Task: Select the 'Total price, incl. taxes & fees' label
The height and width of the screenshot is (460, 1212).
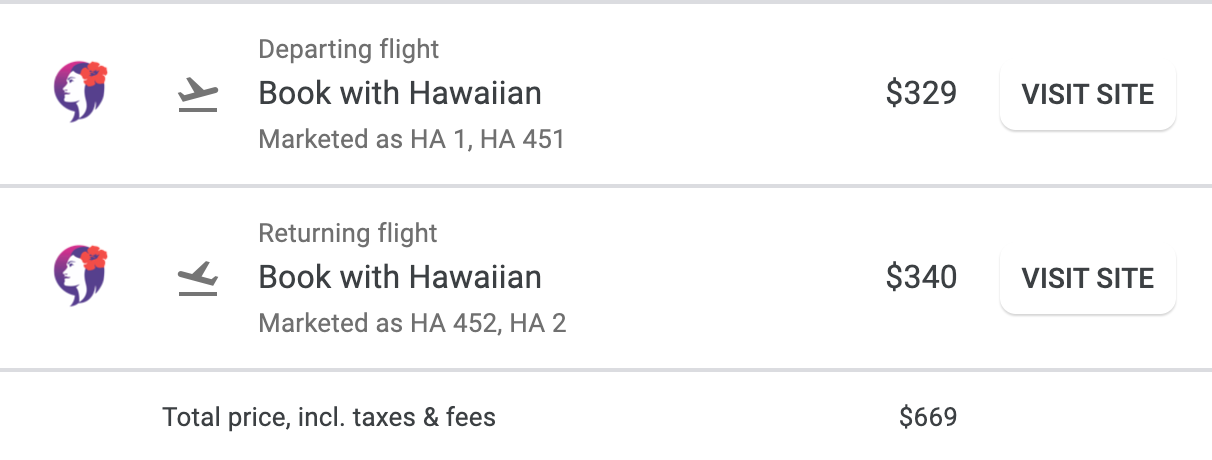Action: 329,417
